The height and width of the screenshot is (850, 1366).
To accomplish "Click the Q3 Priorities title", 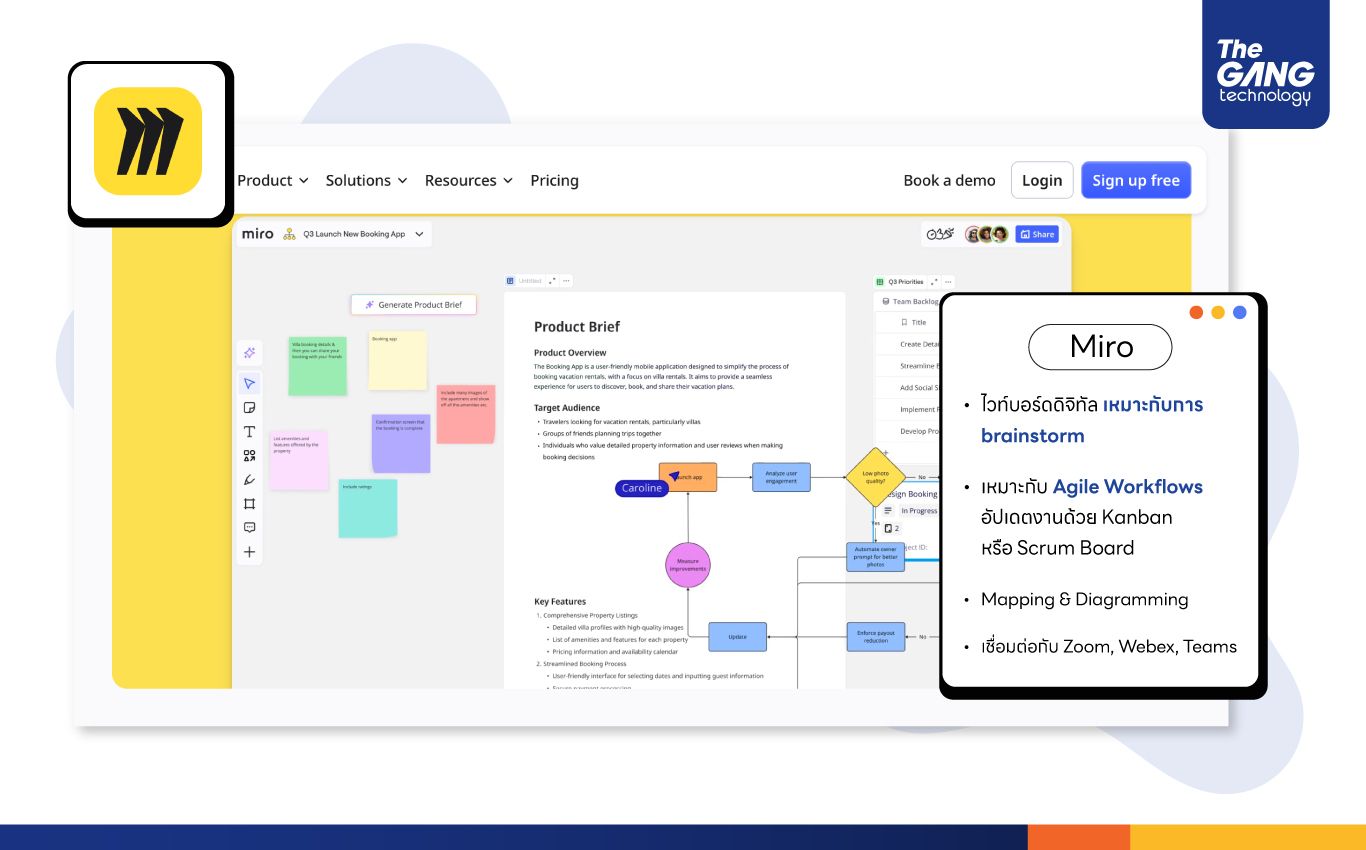I will (x=906, y=282).
